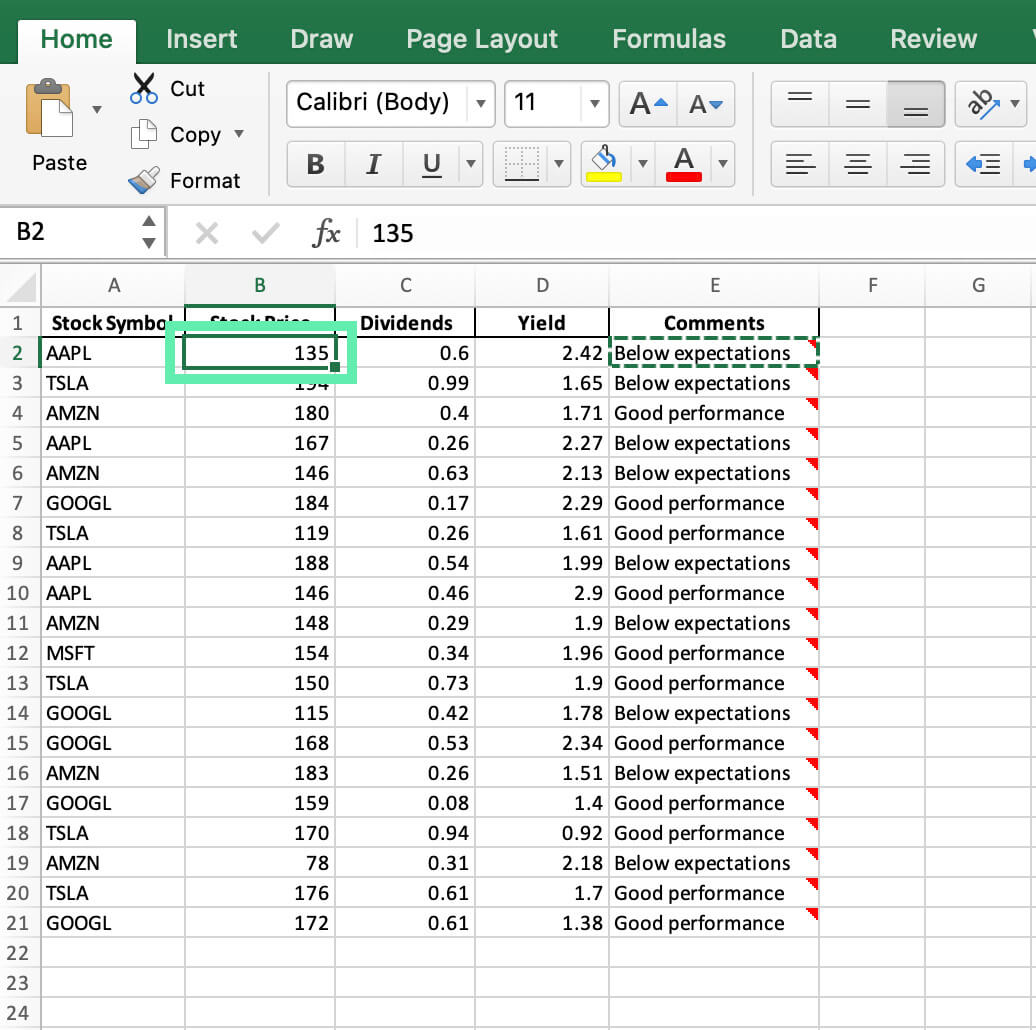This screenshot has height=1030, width=1036.
Task: Select the cell containing stock price 78
Action: pyautogui.click(x=260, y=863)
